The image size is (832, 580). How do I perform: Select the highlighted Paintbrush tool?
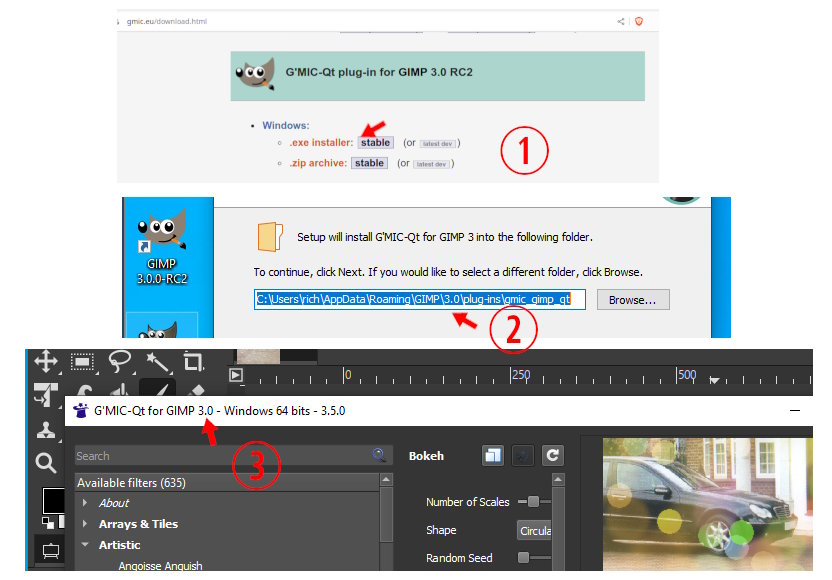[158, 388]
